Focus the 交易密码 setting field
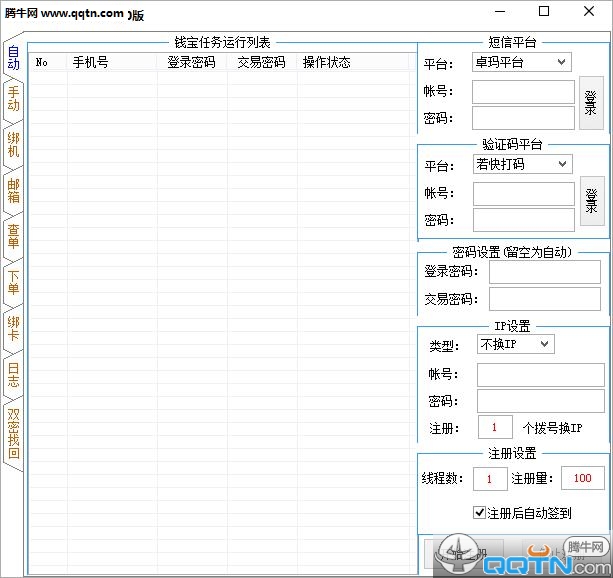This screenshot has height=578, width=613. click(x=545, y=299)
